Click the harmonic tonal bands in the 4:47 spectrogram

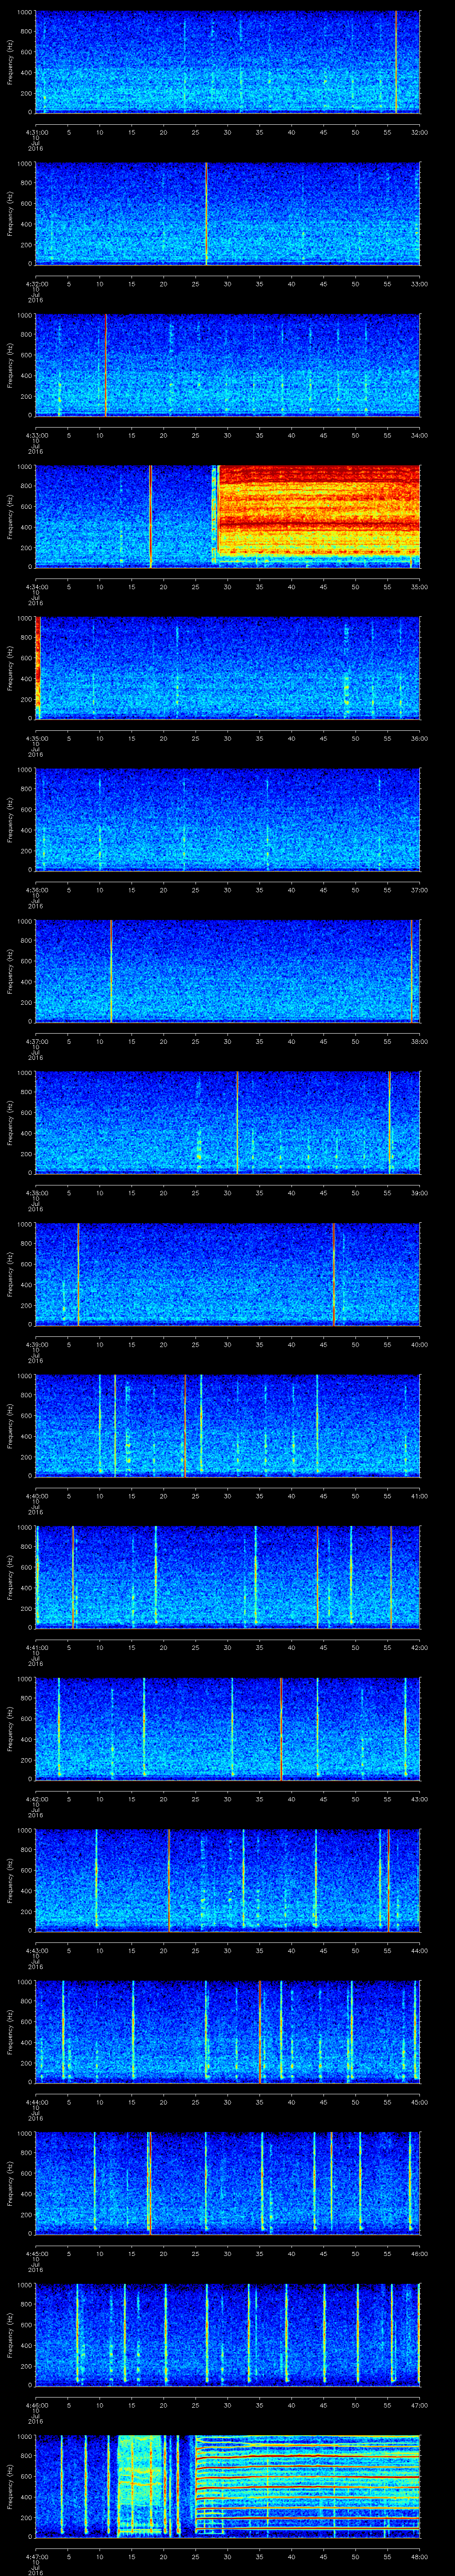[307, 2486]
